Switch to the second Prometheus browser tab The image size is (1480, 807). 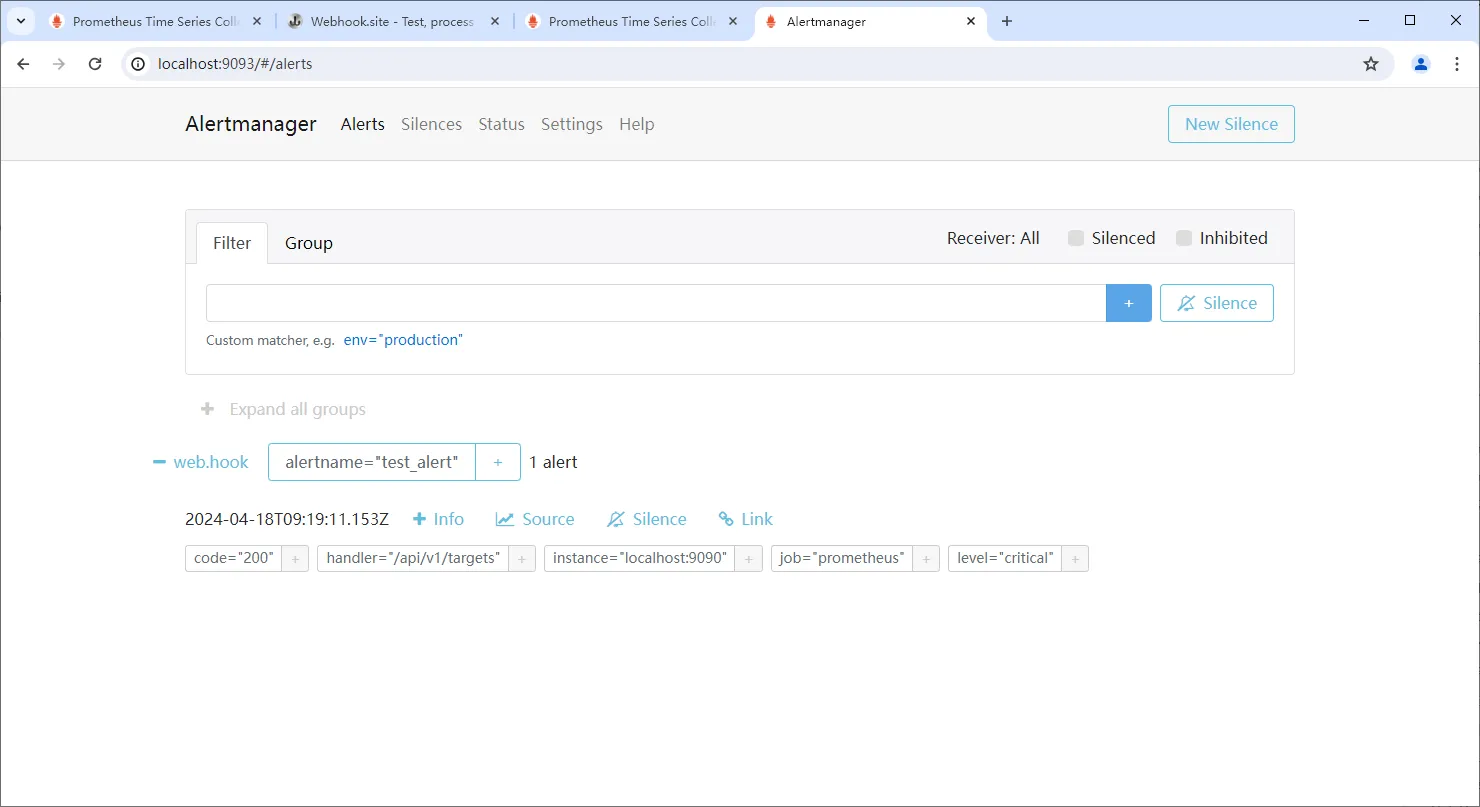(x=632, y=21)
